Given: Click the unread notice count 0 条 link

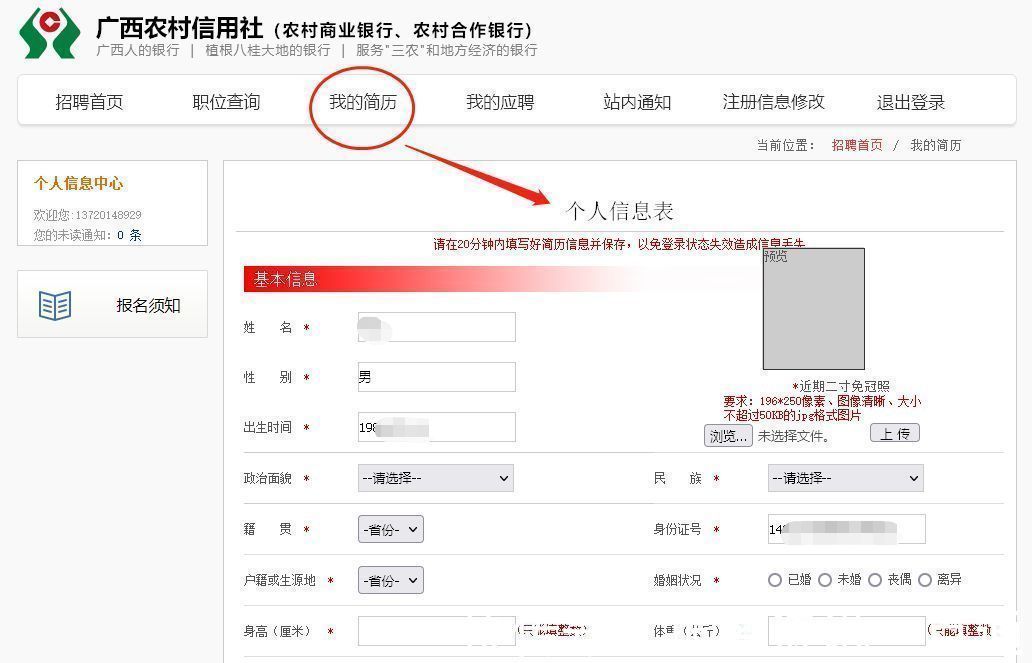Looking at the screenshot, I should [129, 235].
